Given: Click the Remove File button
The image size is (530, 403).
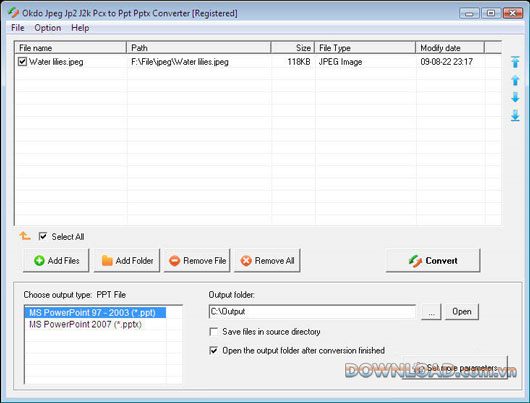Looking at the screenshot, I should (197, 260).
